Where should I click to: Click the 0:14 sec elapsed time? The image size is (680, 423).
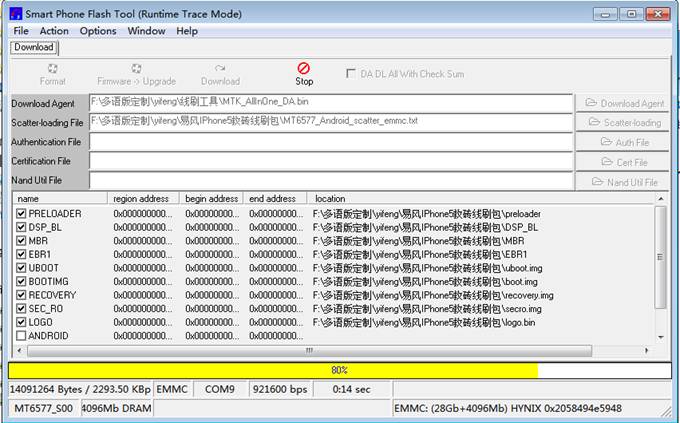pos(352,390)
